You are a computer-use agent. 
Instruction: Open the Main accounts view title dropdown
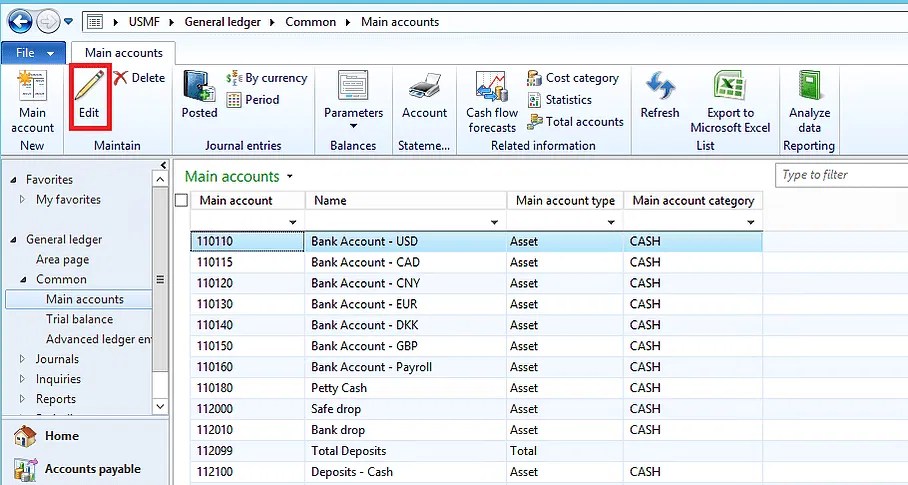coord(290,177)
